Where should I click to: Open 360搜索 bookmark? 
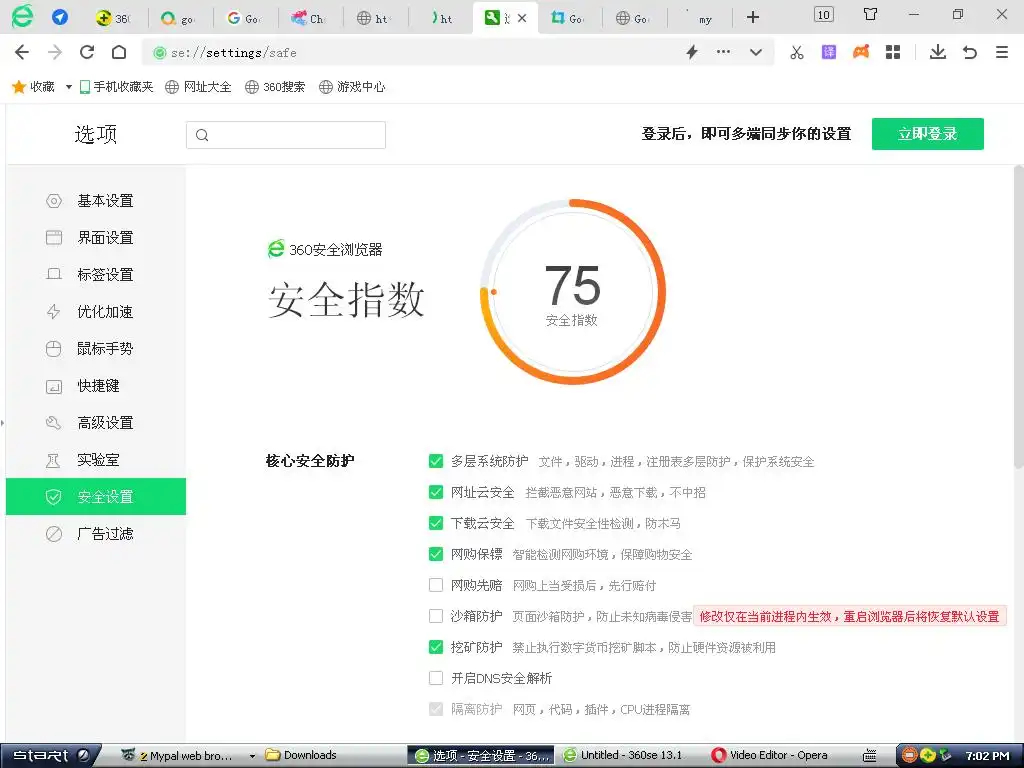[275, 87]
